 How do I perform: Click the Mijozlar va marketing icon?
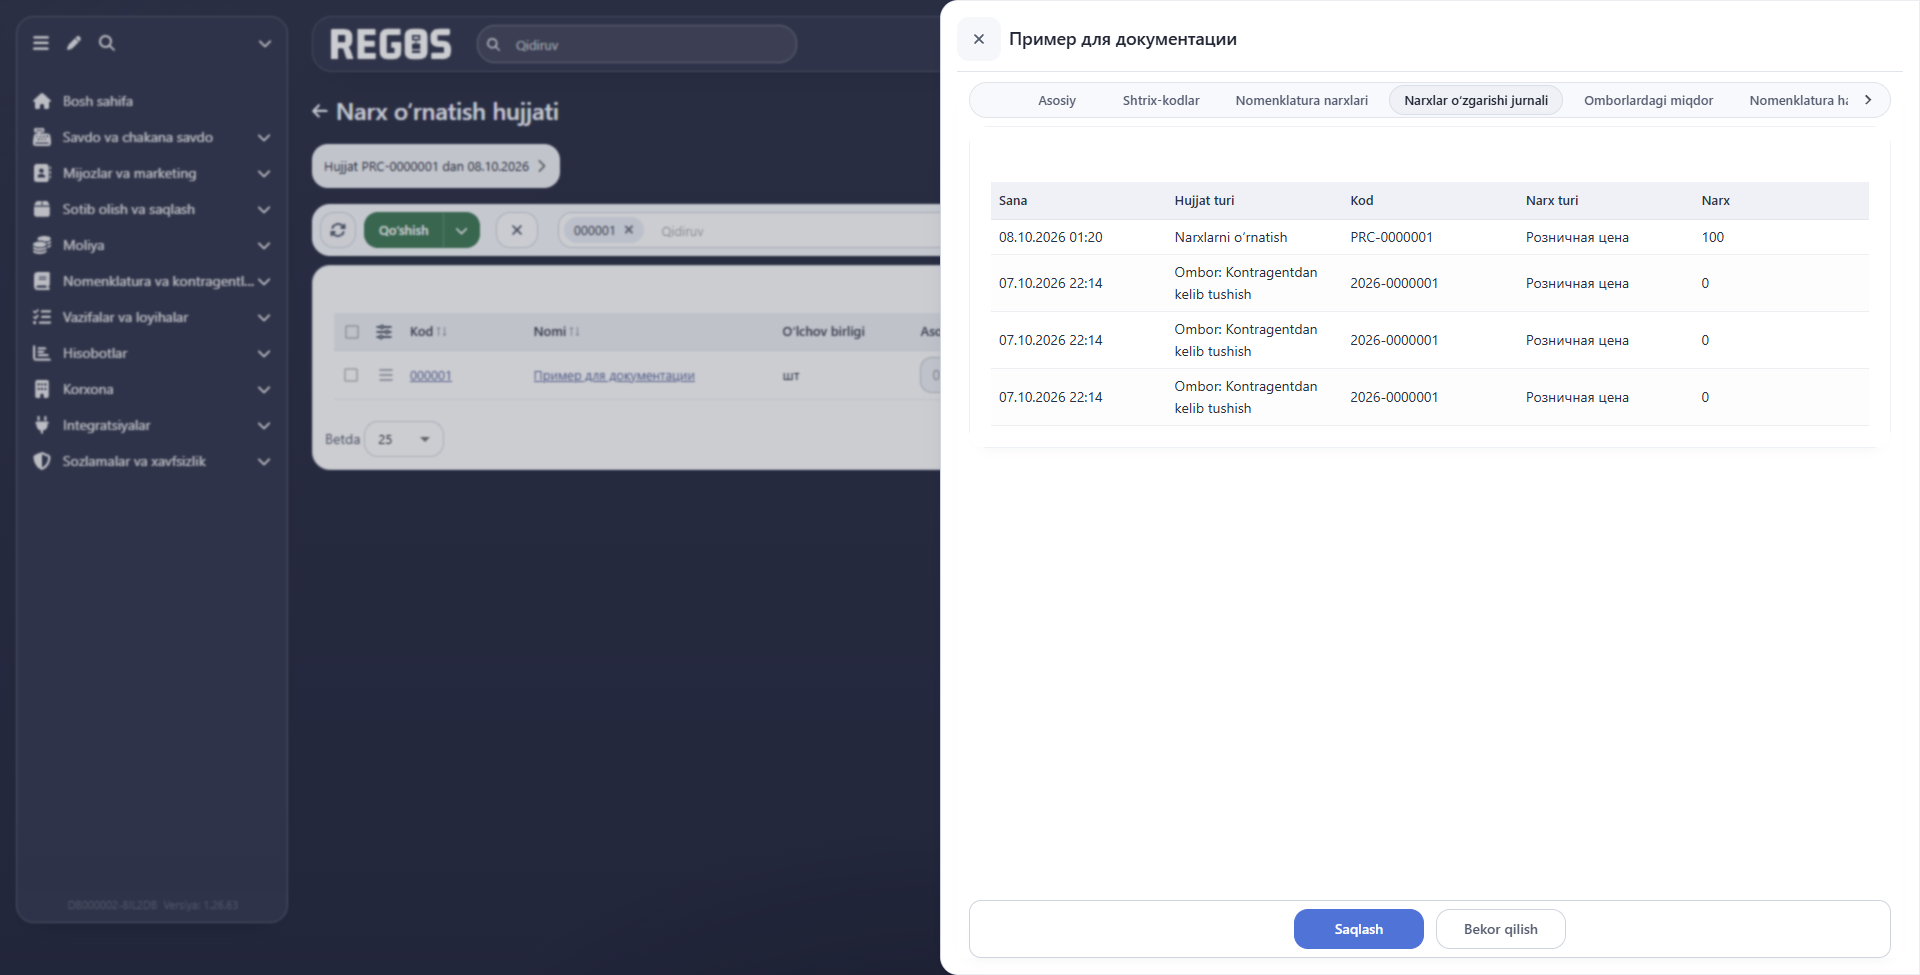[x=42, y=173]
